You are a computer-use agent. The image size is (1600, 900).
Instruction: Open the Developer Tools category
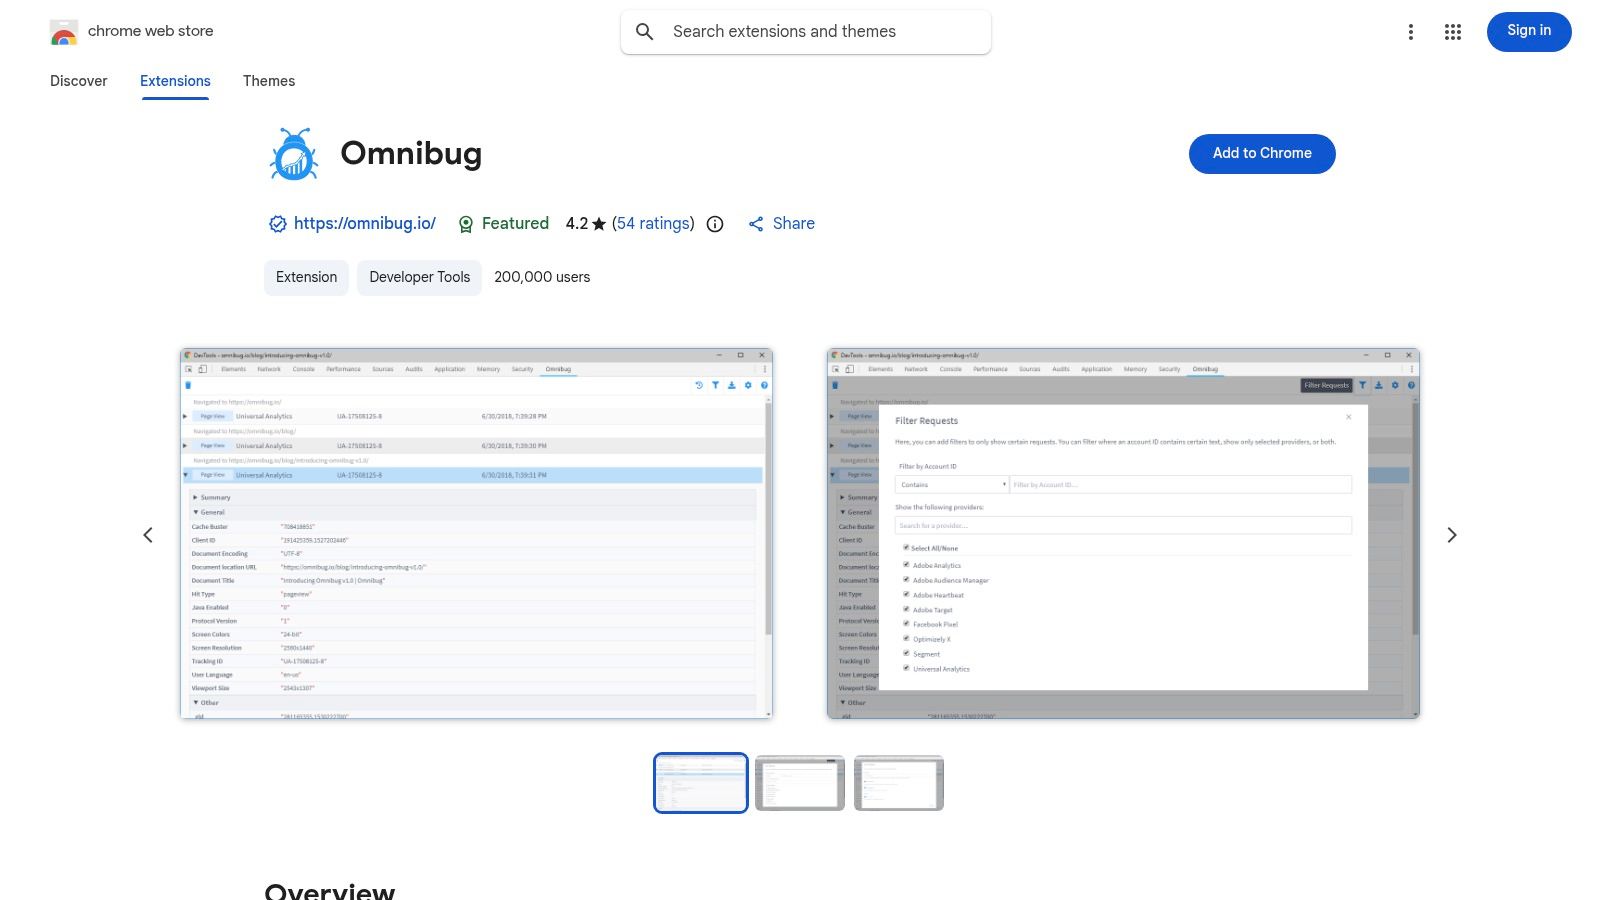click(419, 277)
